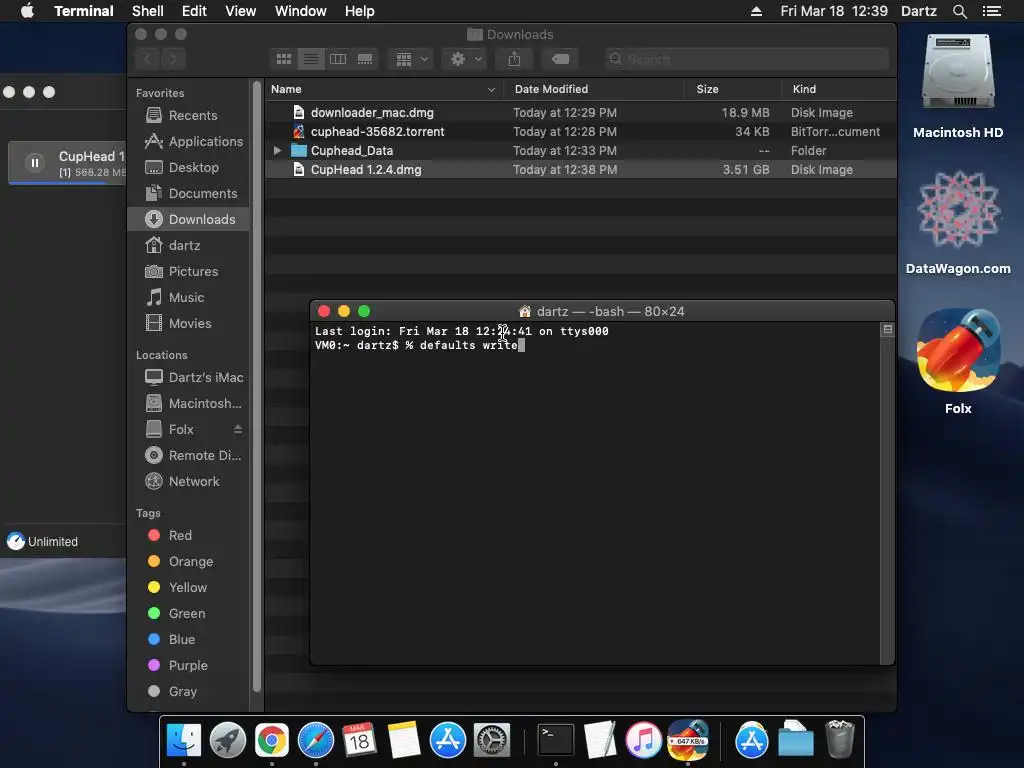Viewport: 1024px width, 768px height.
Task: Switch Finder to column view
Action: 338,59
